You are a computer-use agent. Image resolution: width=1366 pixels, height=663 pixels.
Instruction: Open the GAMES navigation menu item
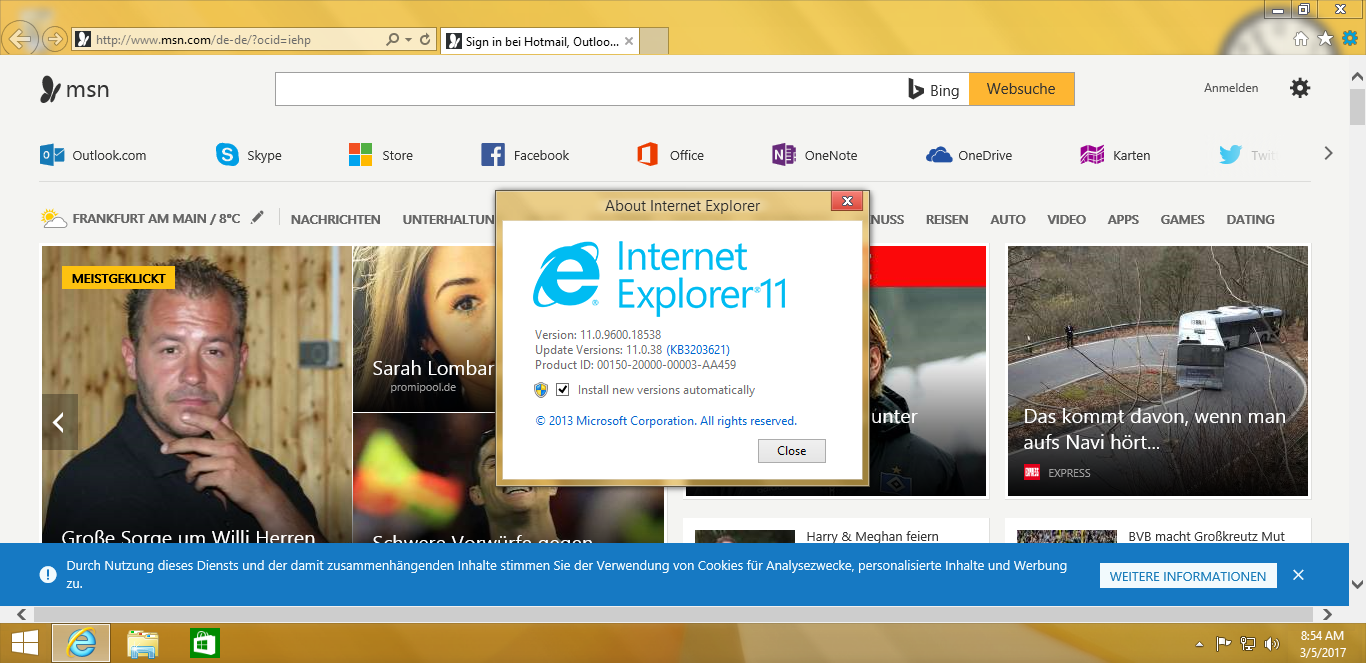(x=1183, y=219)
